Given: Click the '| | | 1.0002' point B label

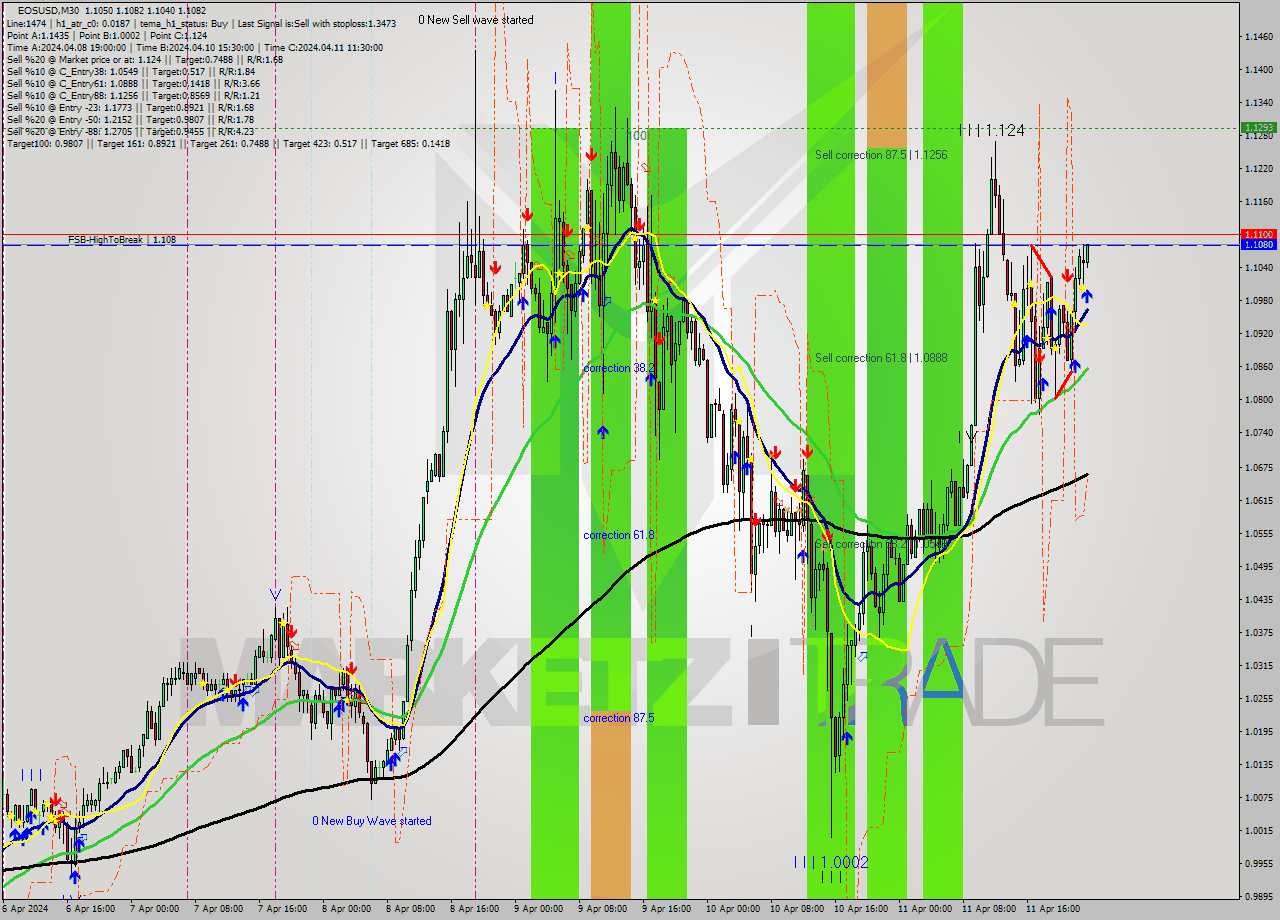Looking at the screenshot, I should pos(832,862).
